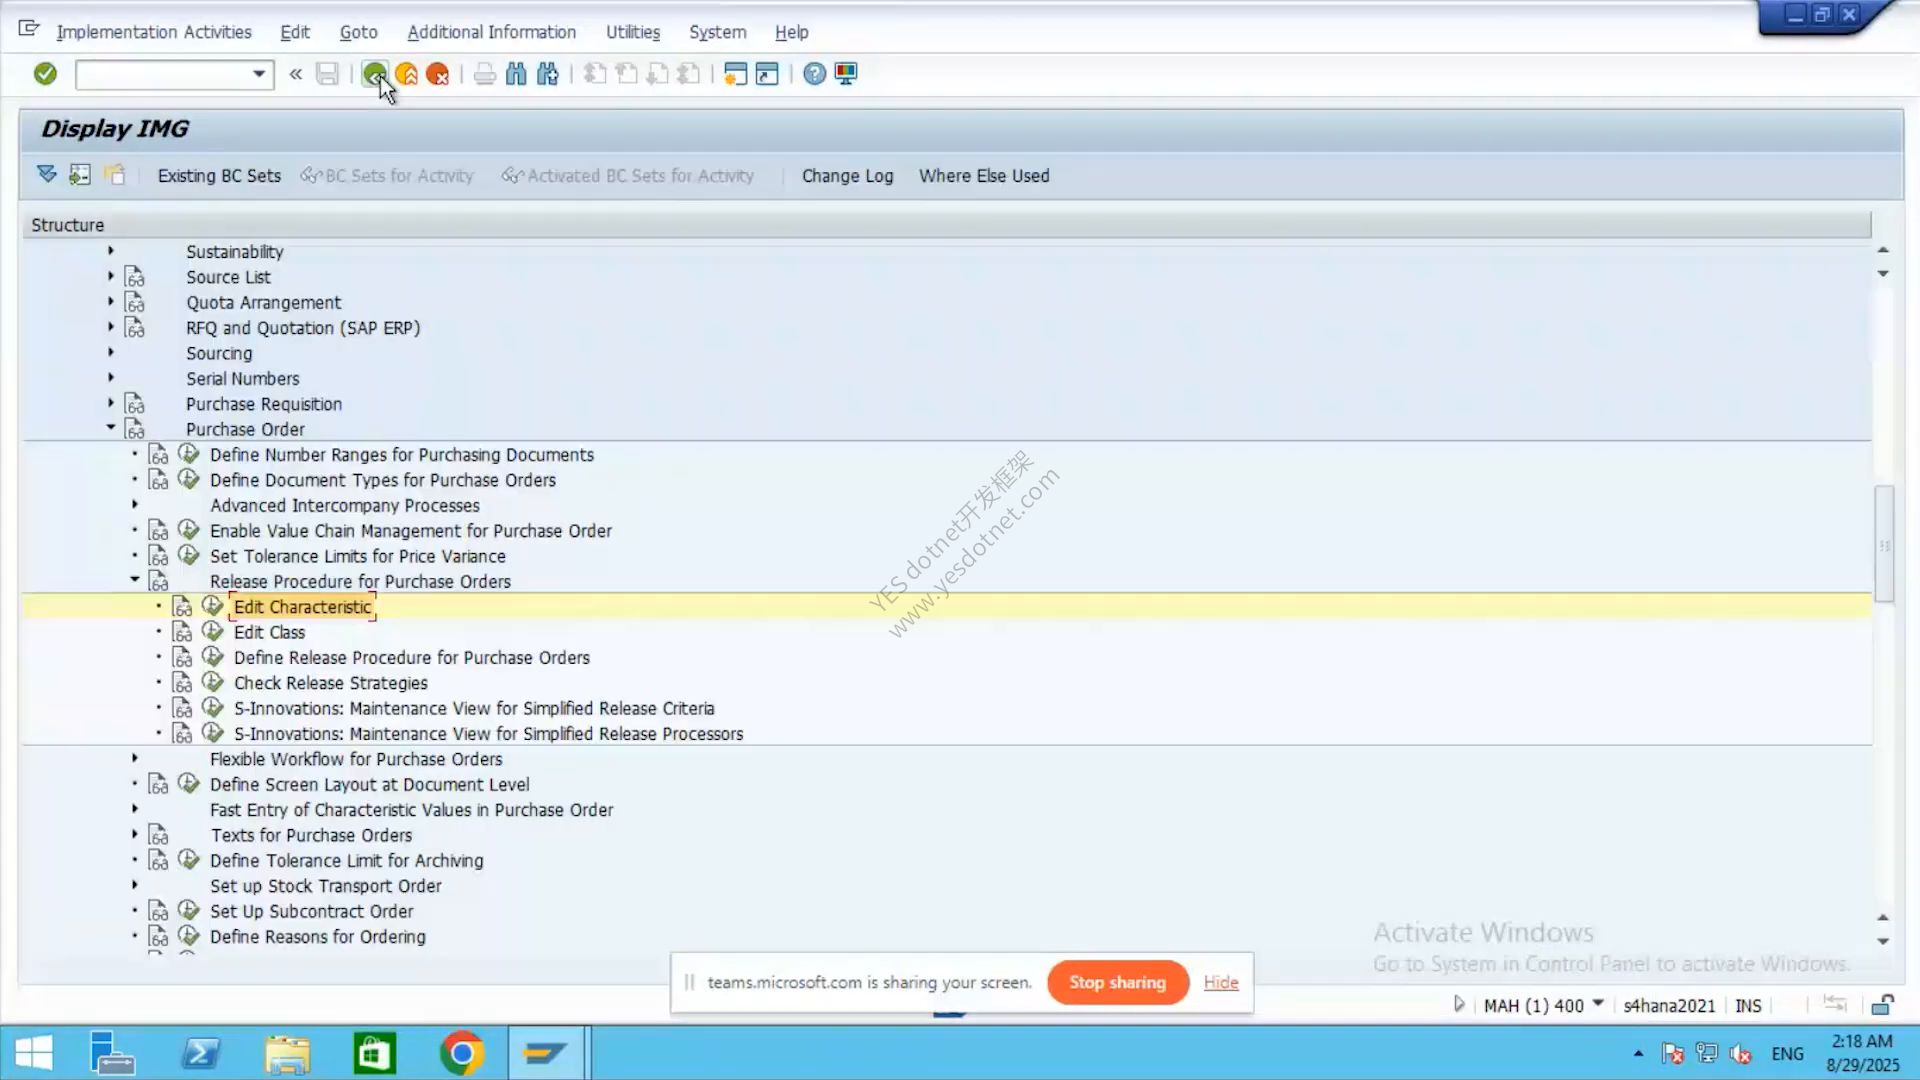Click the green Back arrow icon
Viewport: 1920px width, 1080px height.
pos(374,74)
